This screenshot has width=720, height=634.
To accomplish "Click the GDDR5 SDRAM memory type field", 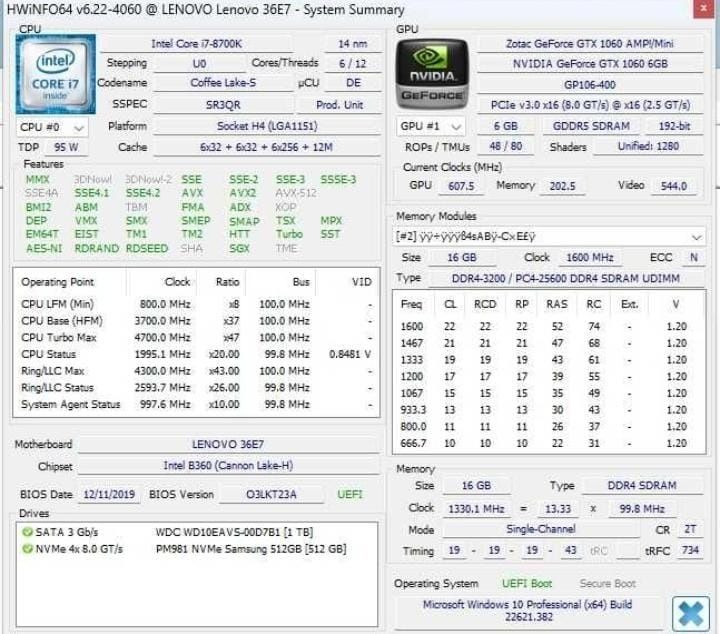I will pyautogui.click(x=591, y=126).
